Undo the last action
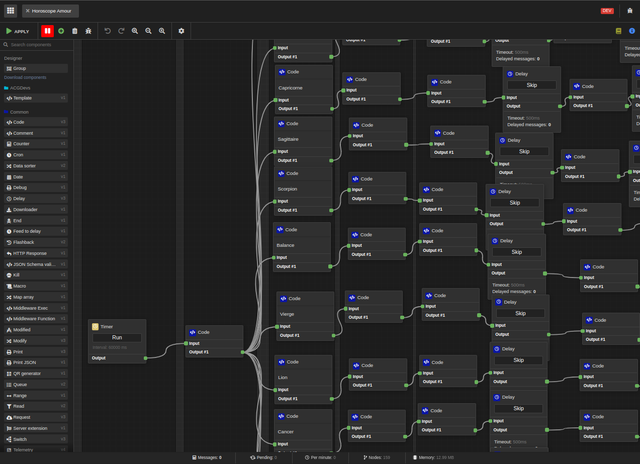The image size is (640, 464). click(x=107, y=31)
